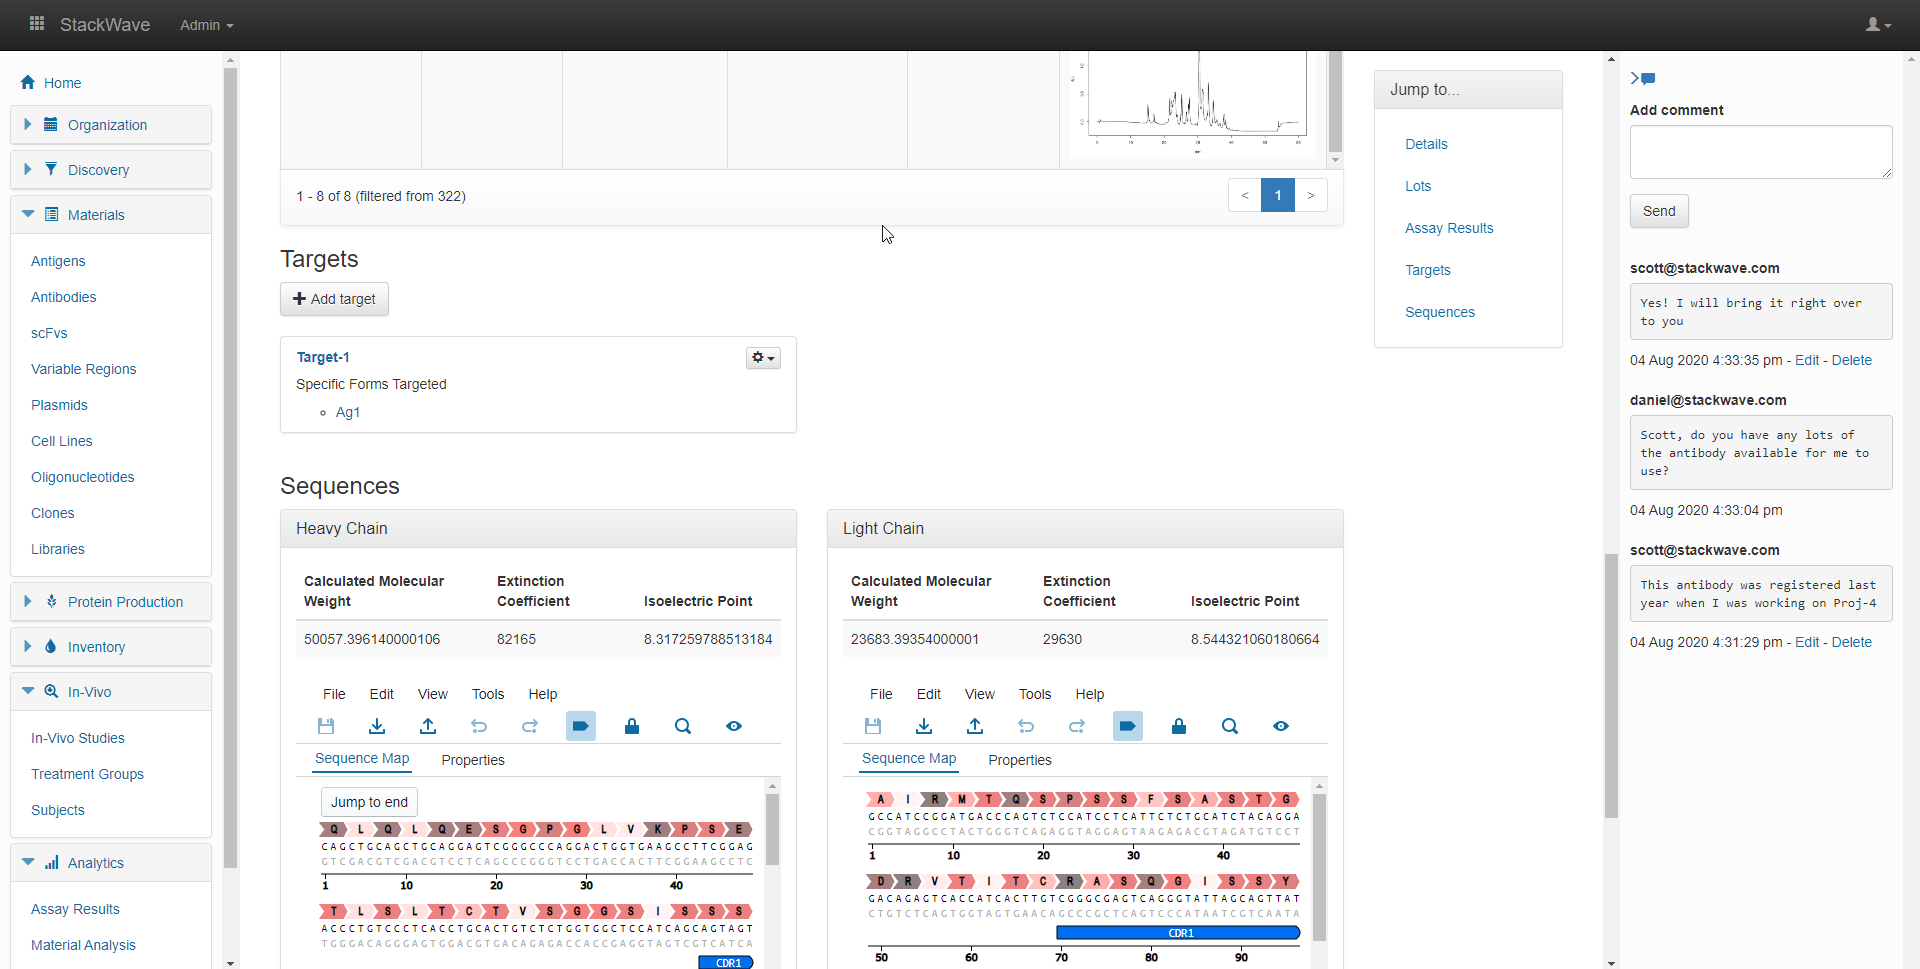The height and width of the screenshot is (969, 1920).
Task: Click the save icon in Heavy Chain toolbar
Action: tap(326, 726)
